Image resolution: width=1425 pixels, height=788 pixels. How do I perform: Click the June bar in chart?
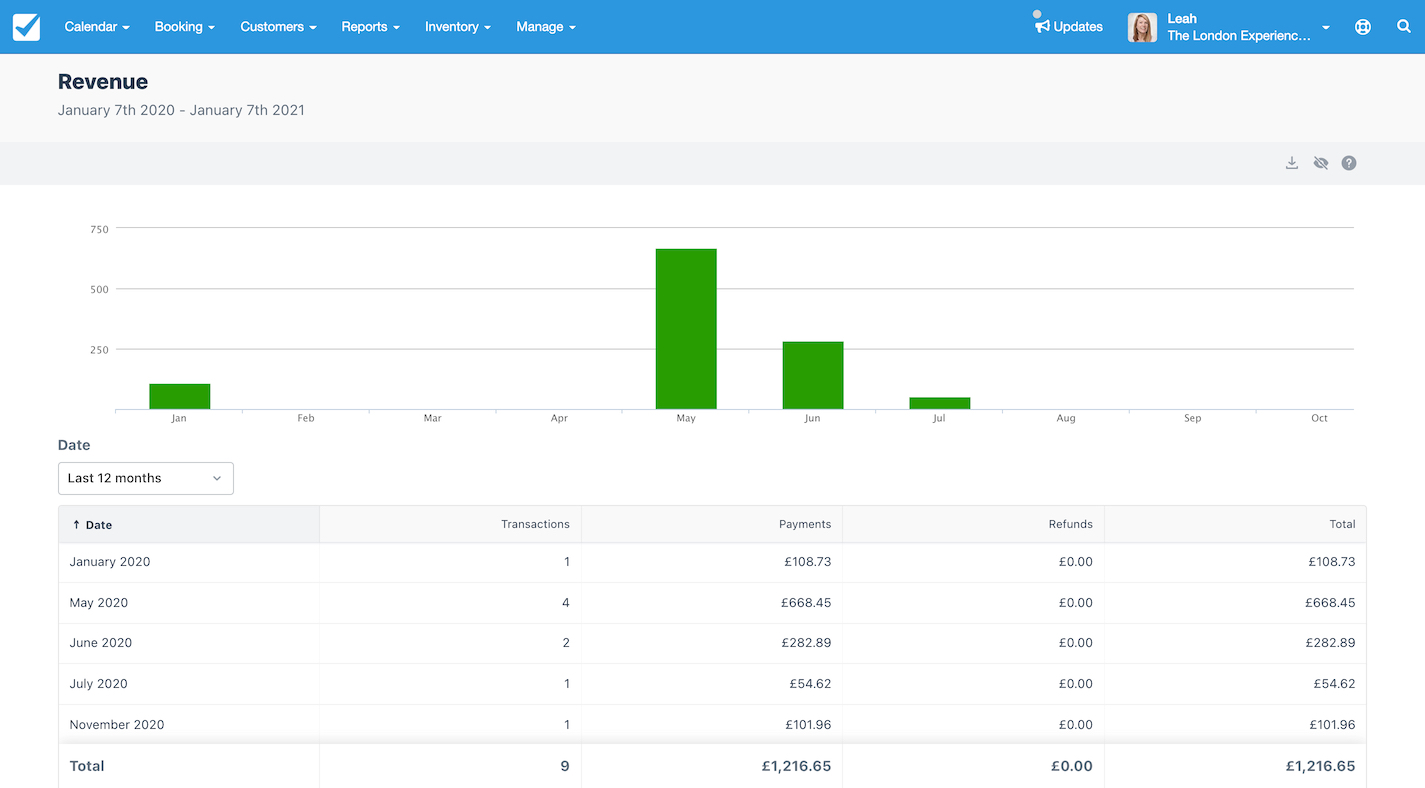813,375
